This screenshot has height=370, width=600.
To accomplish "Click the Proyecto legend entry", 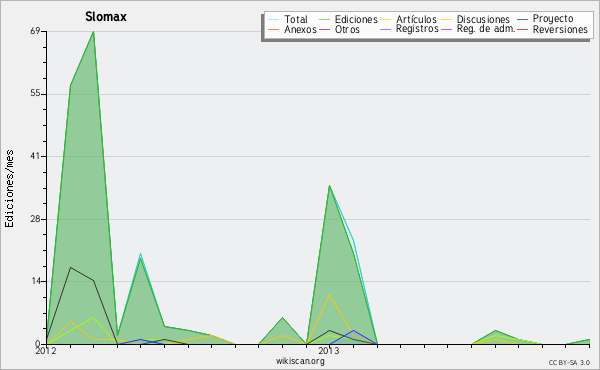I will pos(553,19).
